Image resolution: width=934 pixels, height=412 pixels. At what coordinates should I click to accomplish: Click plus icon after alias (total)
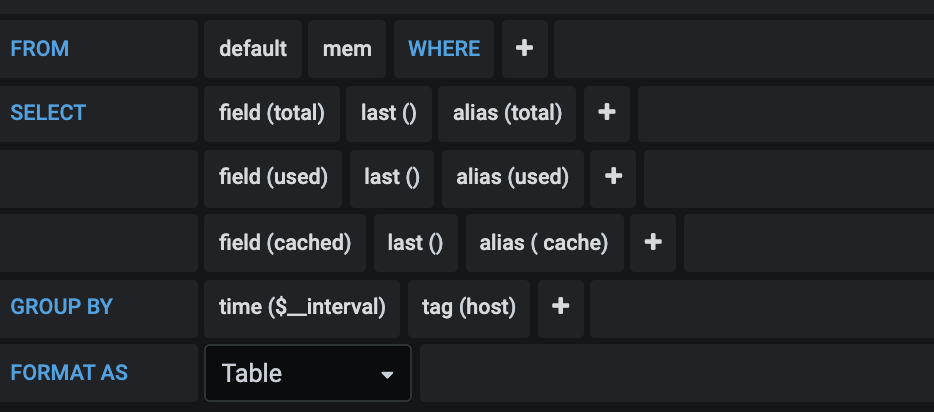[x=606, y=113]
